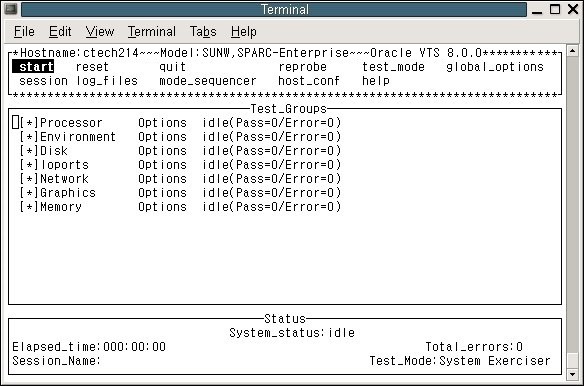584x386 pixels.
Task: Open the Edit menu
Action: [x=60, y=32]
